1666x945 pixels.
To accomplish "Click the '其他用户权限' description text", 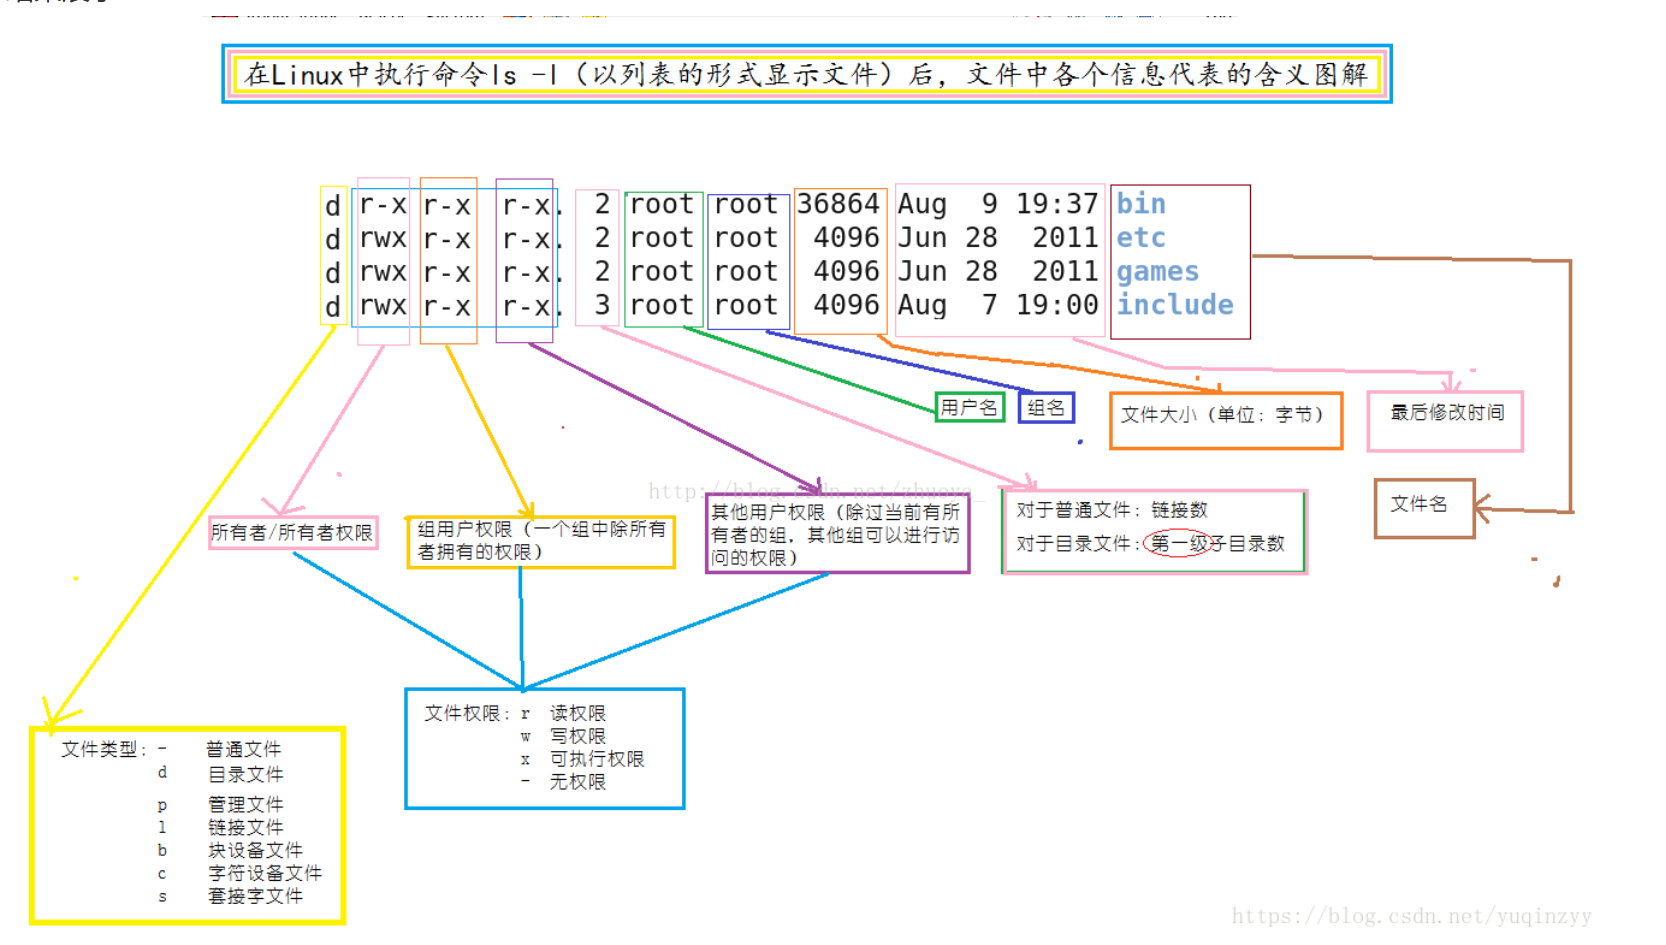I will (x=835, y=535).
